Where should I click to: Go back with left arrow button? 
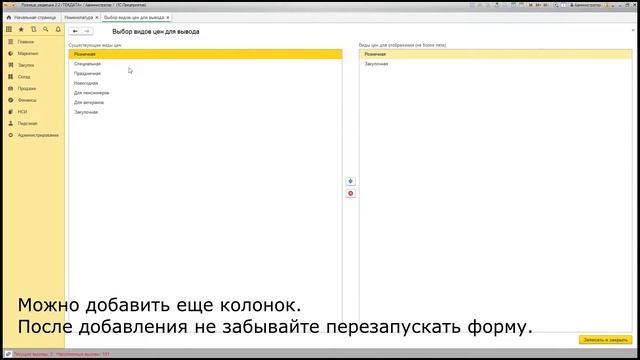75,31
